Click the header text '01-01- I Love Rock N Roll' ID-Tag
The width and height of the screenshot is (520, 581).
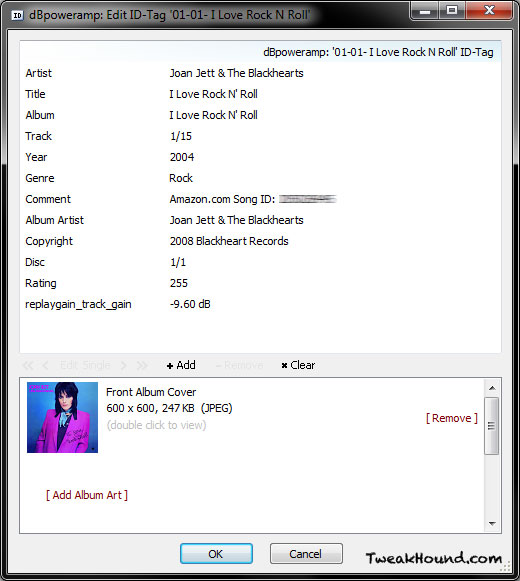pos(412,52)
